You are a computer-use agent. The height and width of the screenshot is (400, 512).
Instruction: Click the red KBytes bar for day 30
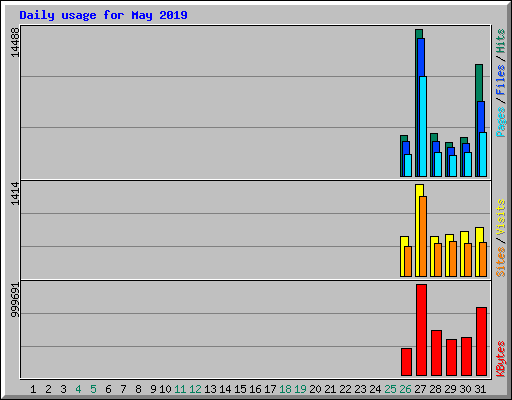point(466,356)
